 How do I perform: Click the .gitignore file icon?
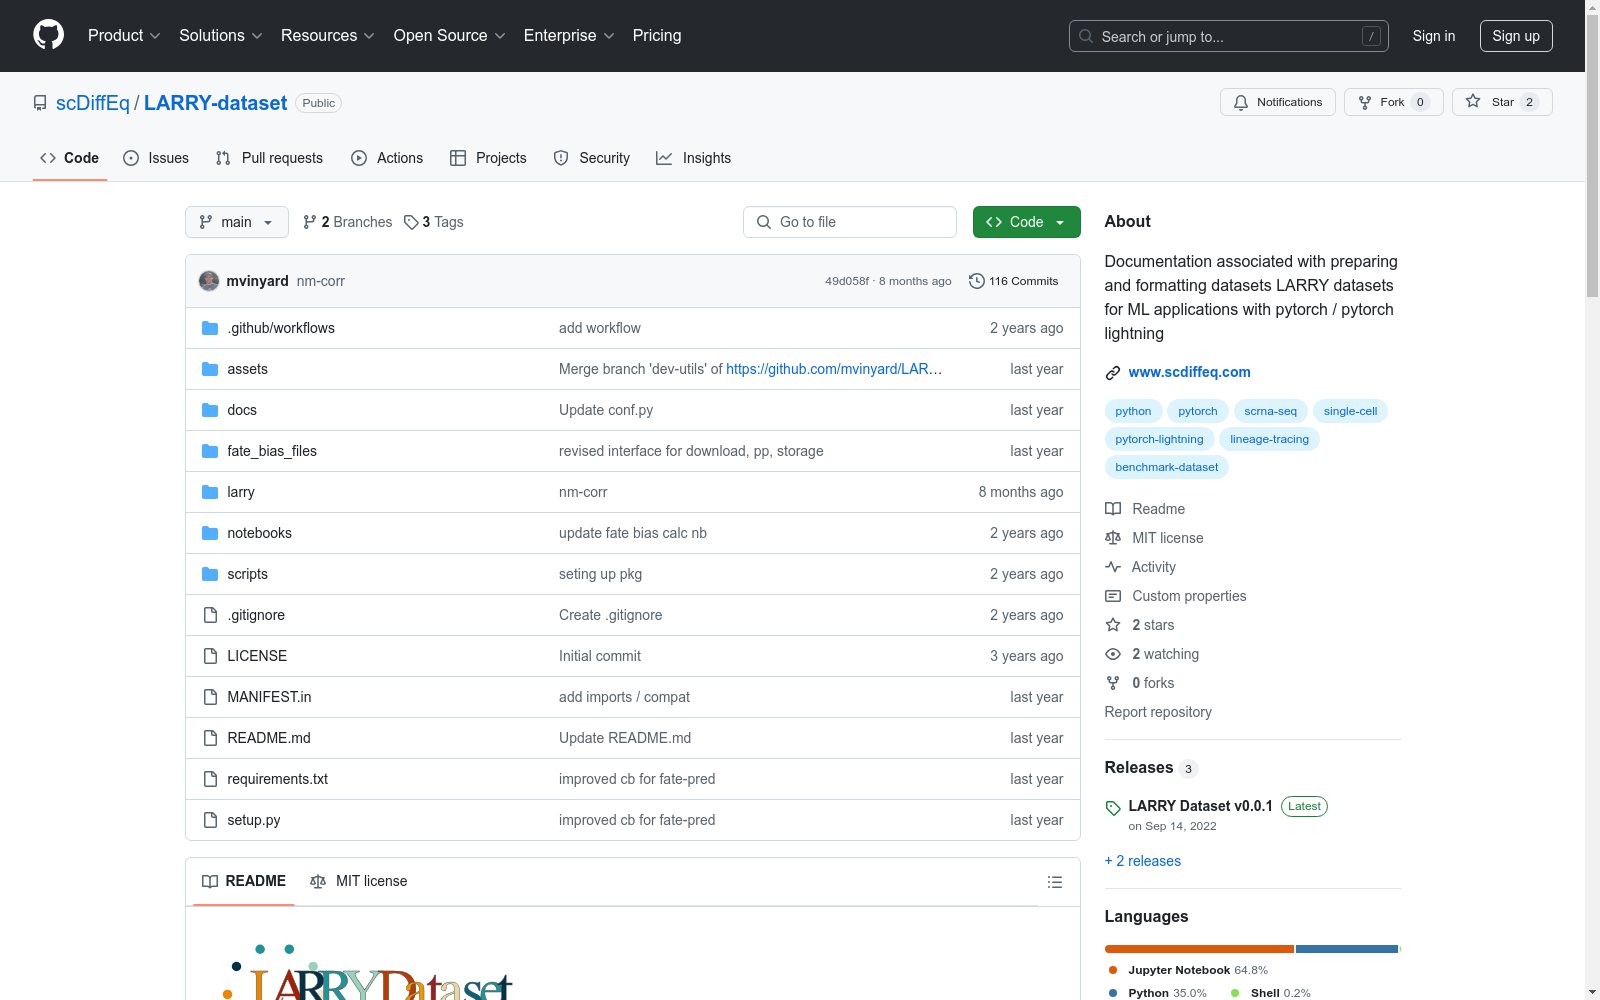tap(210, 615)
